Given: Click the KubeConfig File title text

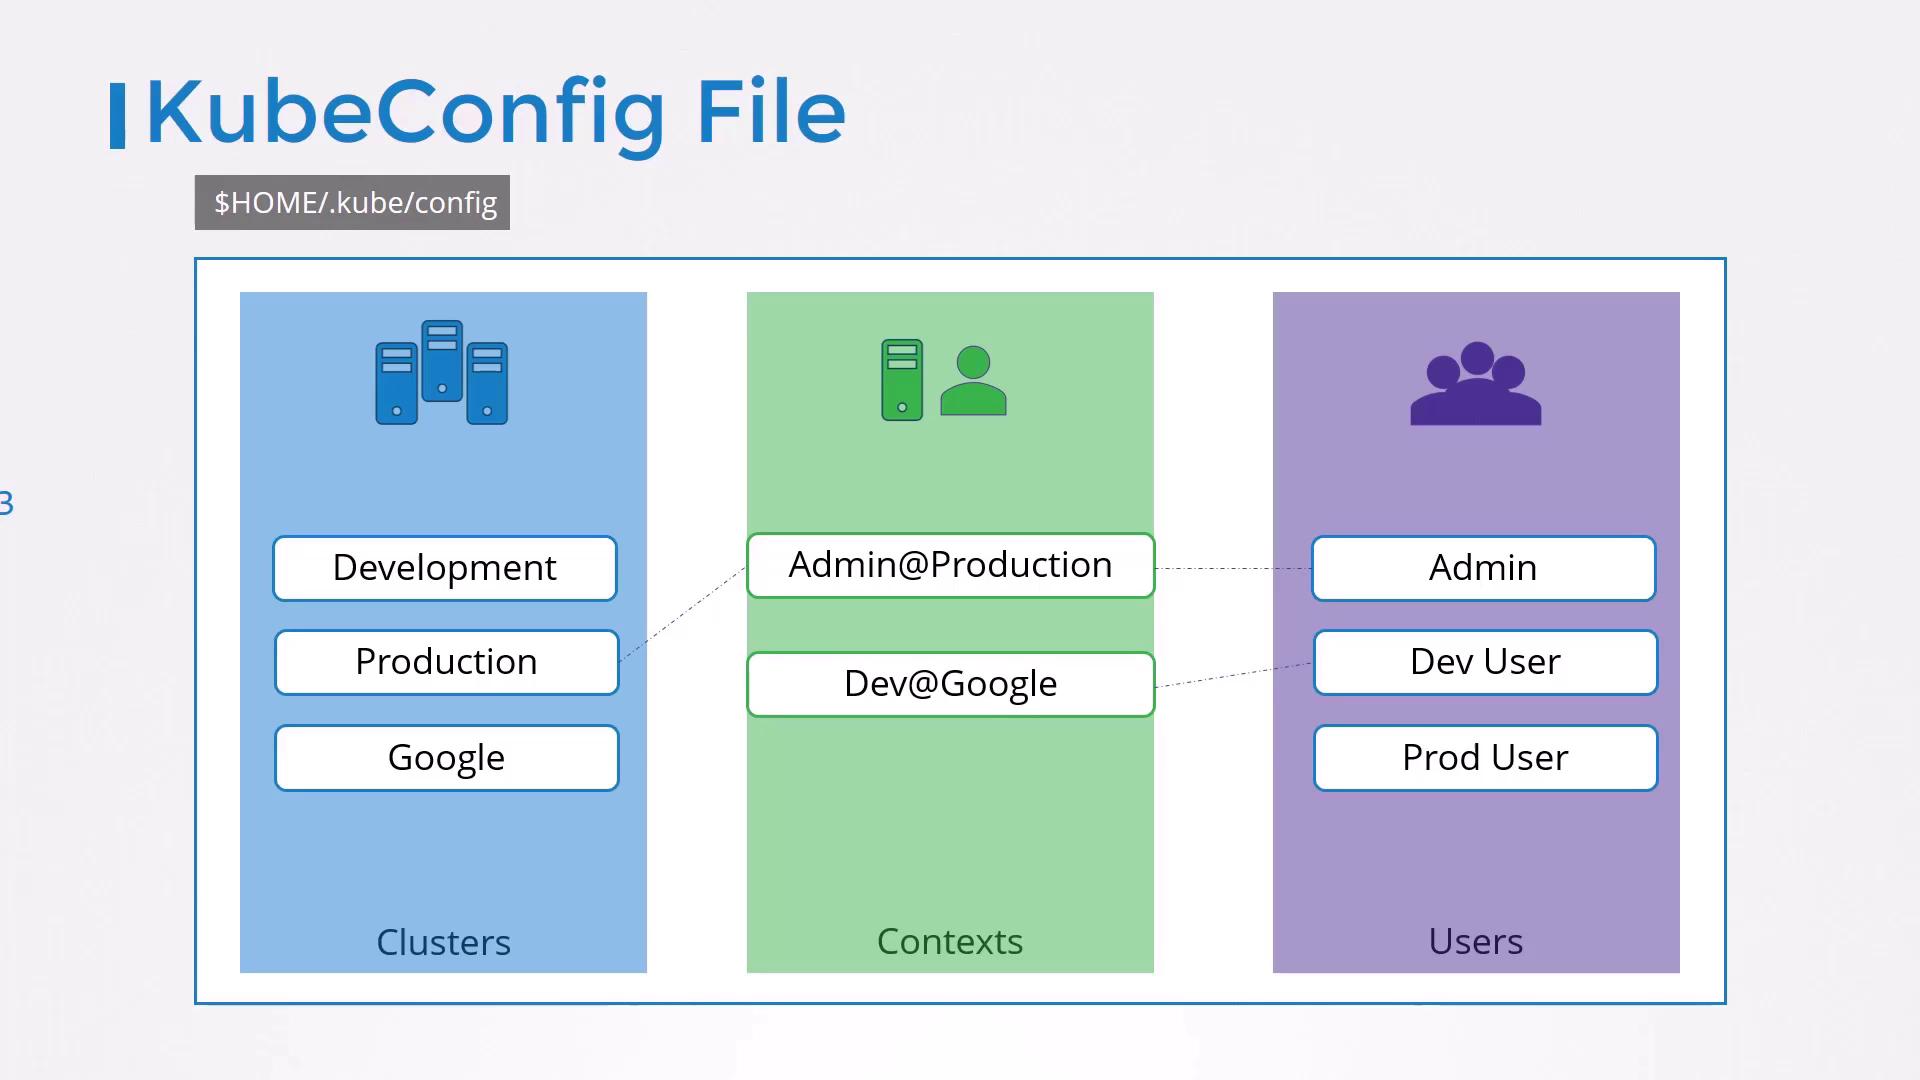Looking at the screenshot, I should pyautogui.click(x=496, y=112).
